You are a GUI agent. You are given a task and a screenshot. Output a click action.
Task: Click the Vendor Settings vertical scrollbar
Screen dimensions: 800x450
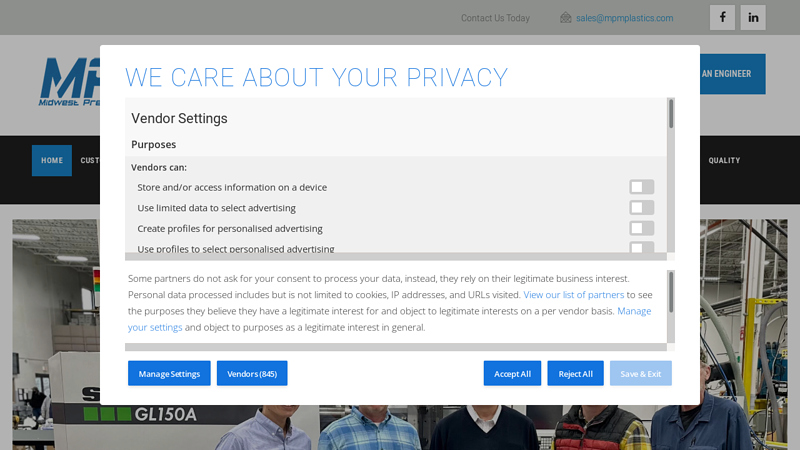(x=671, y=176)
